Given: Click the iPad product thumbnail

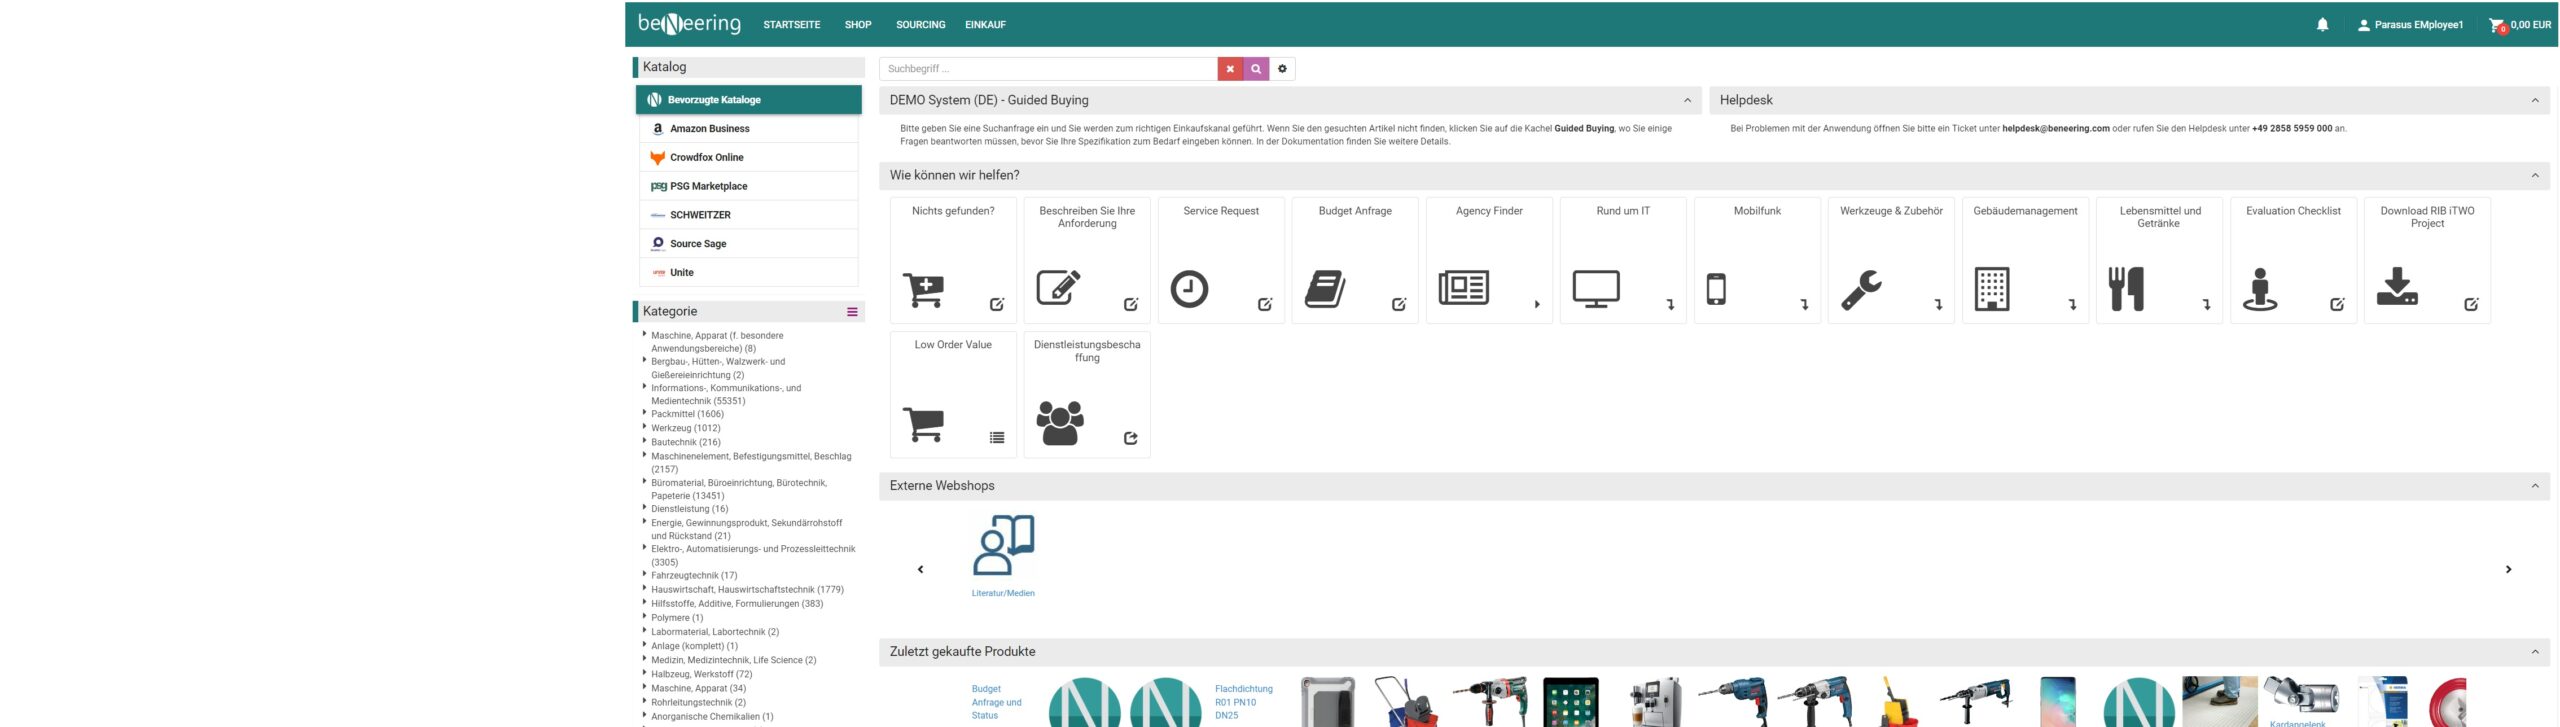Looking at the screenshot, I should click(1570, 702).
